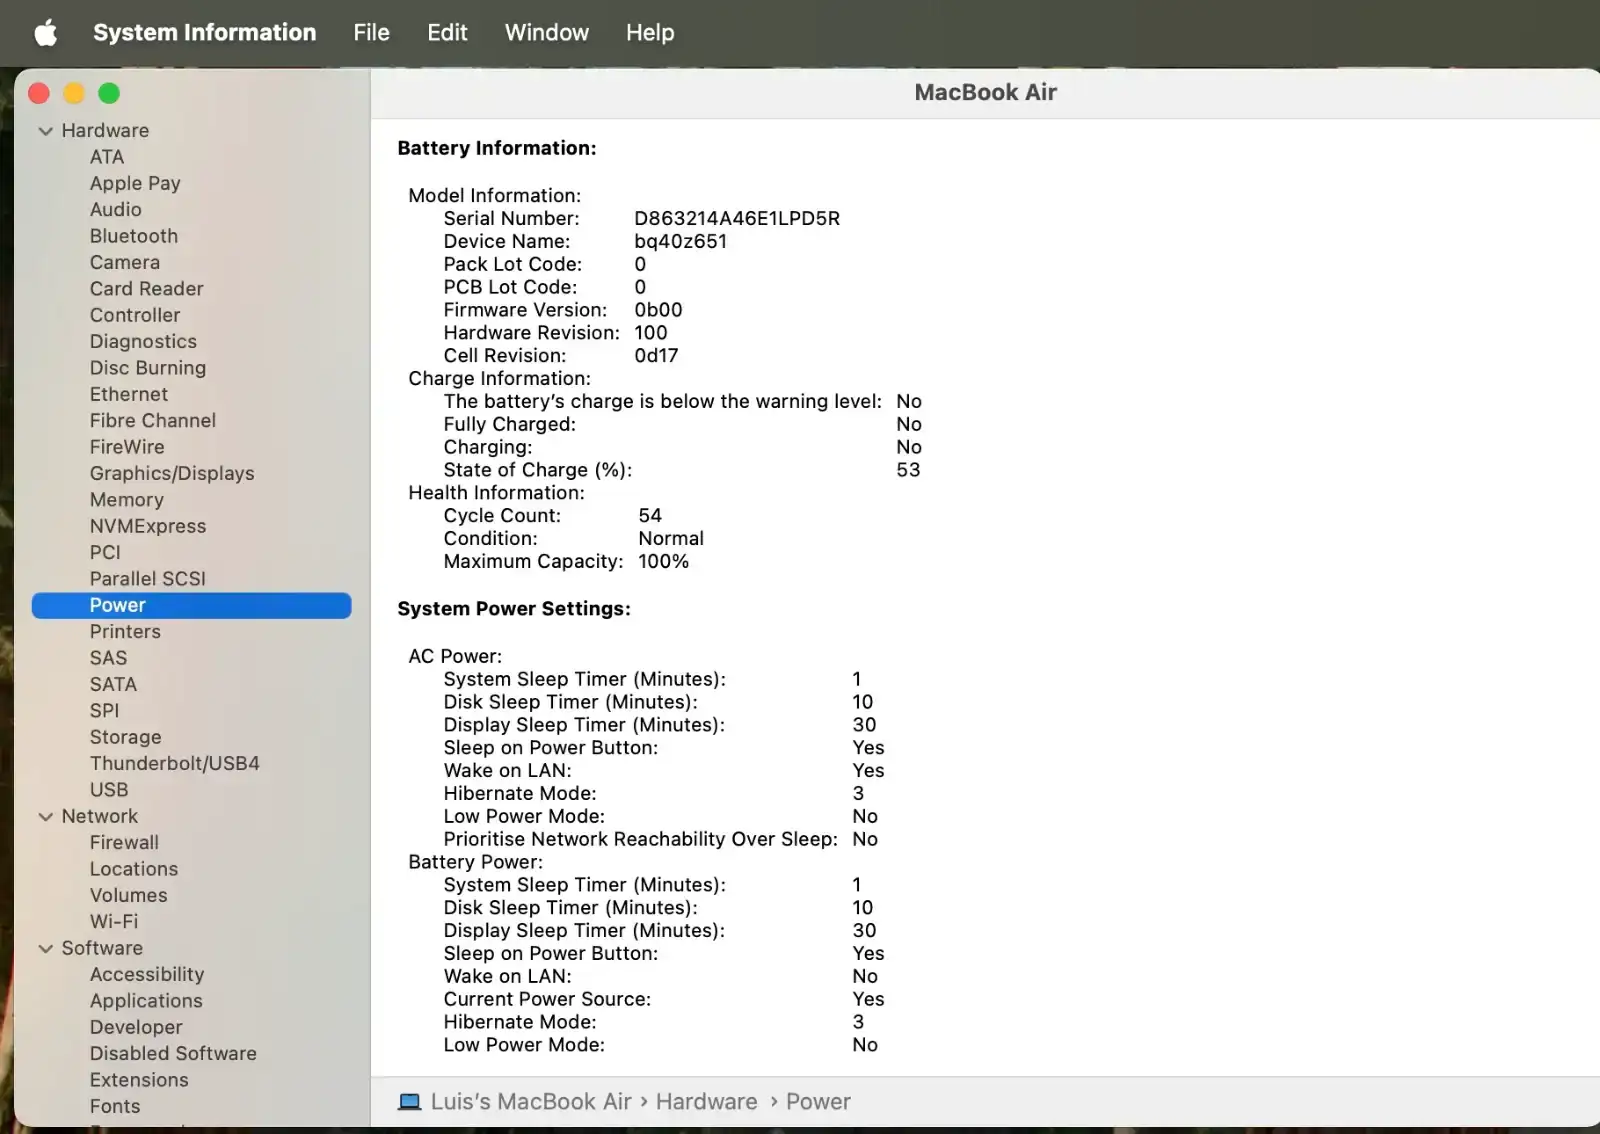Select Bluetooth in the sidebar

click(x=134, y=236)
